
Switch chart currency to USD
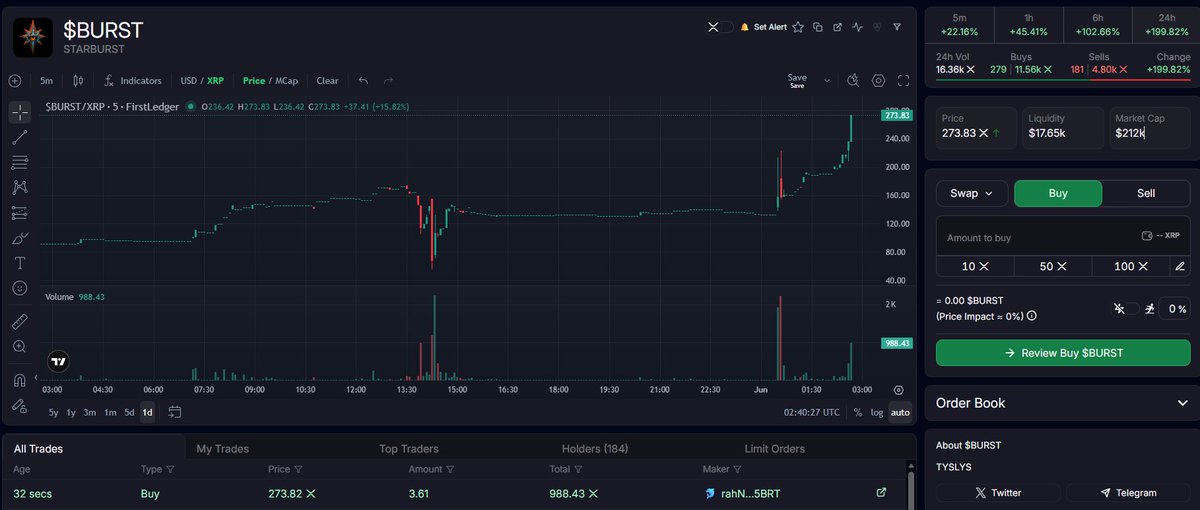(188, 81)
